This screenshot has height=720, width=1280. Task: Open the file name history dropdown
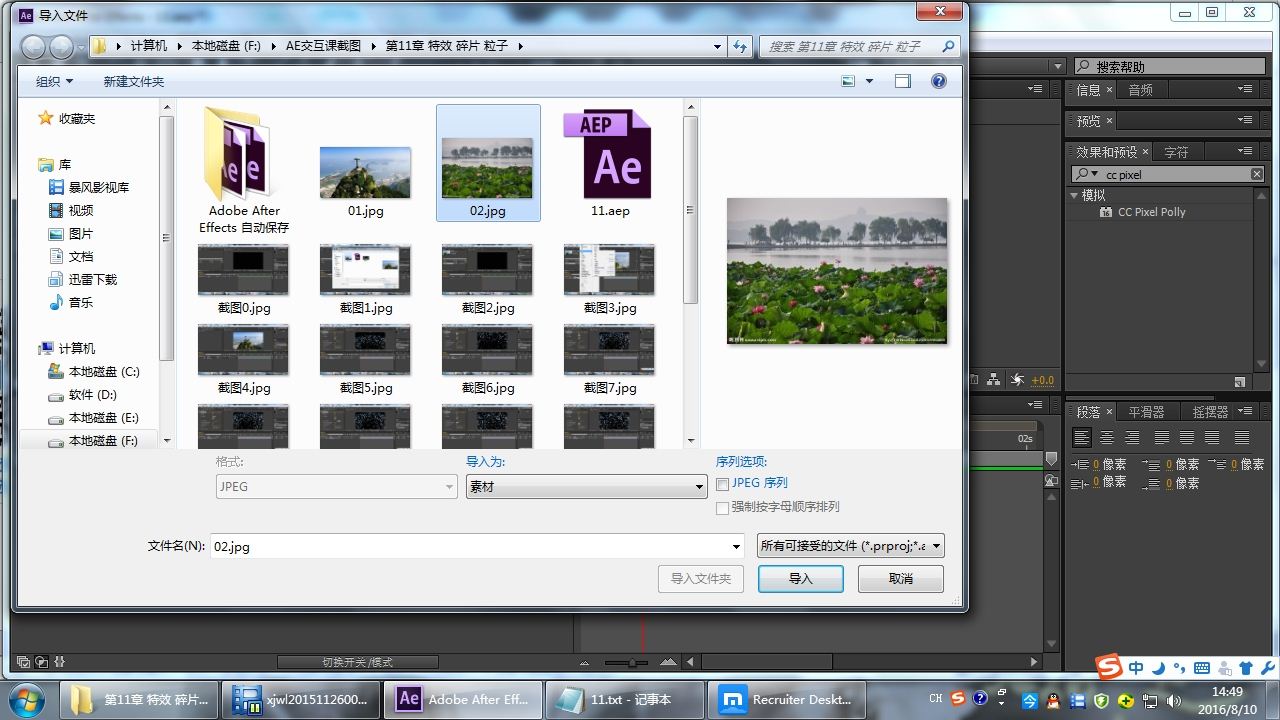click(x=737, y=546)
